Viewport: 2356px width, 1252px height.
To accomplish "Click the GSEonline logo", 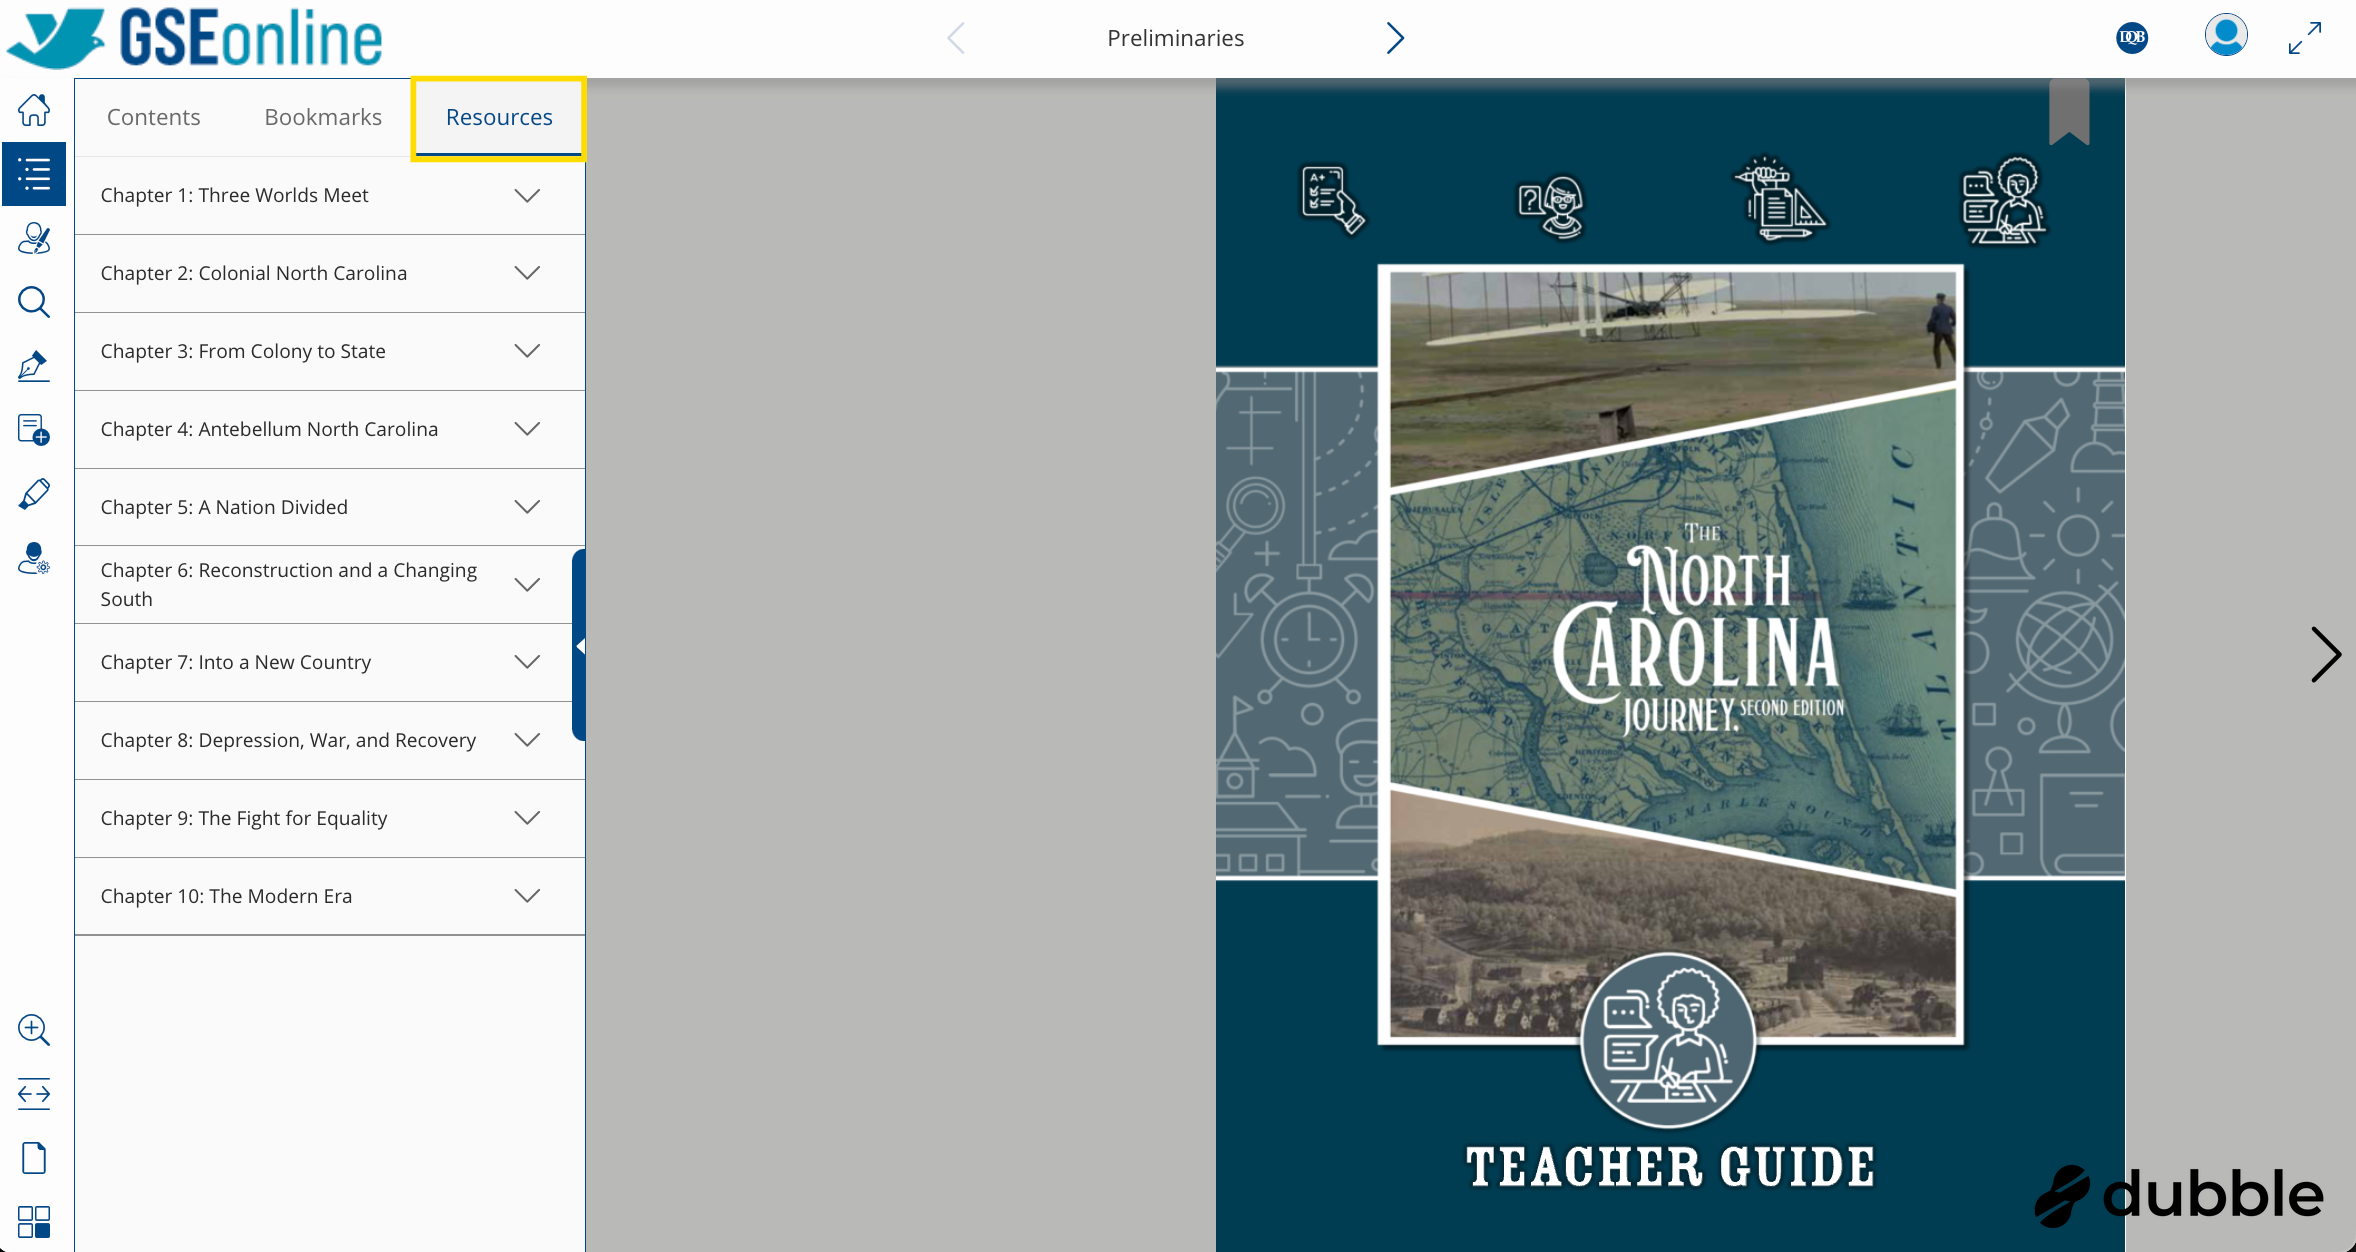I will pyautogui.click(x=195, y=38).
